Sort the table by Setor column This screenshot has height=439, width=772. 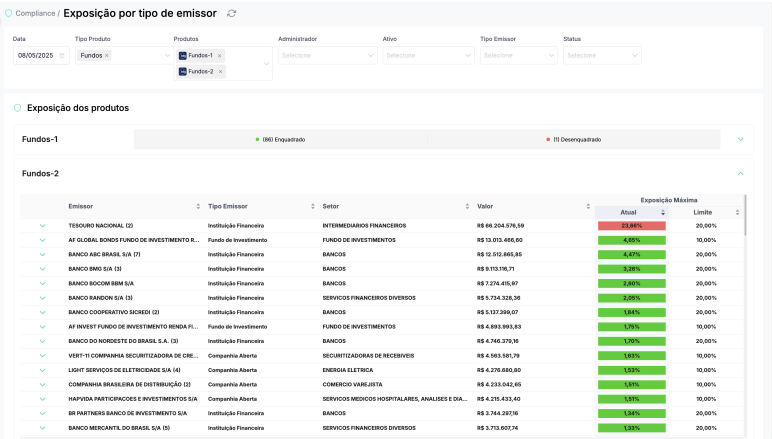(x=467, y=206)
